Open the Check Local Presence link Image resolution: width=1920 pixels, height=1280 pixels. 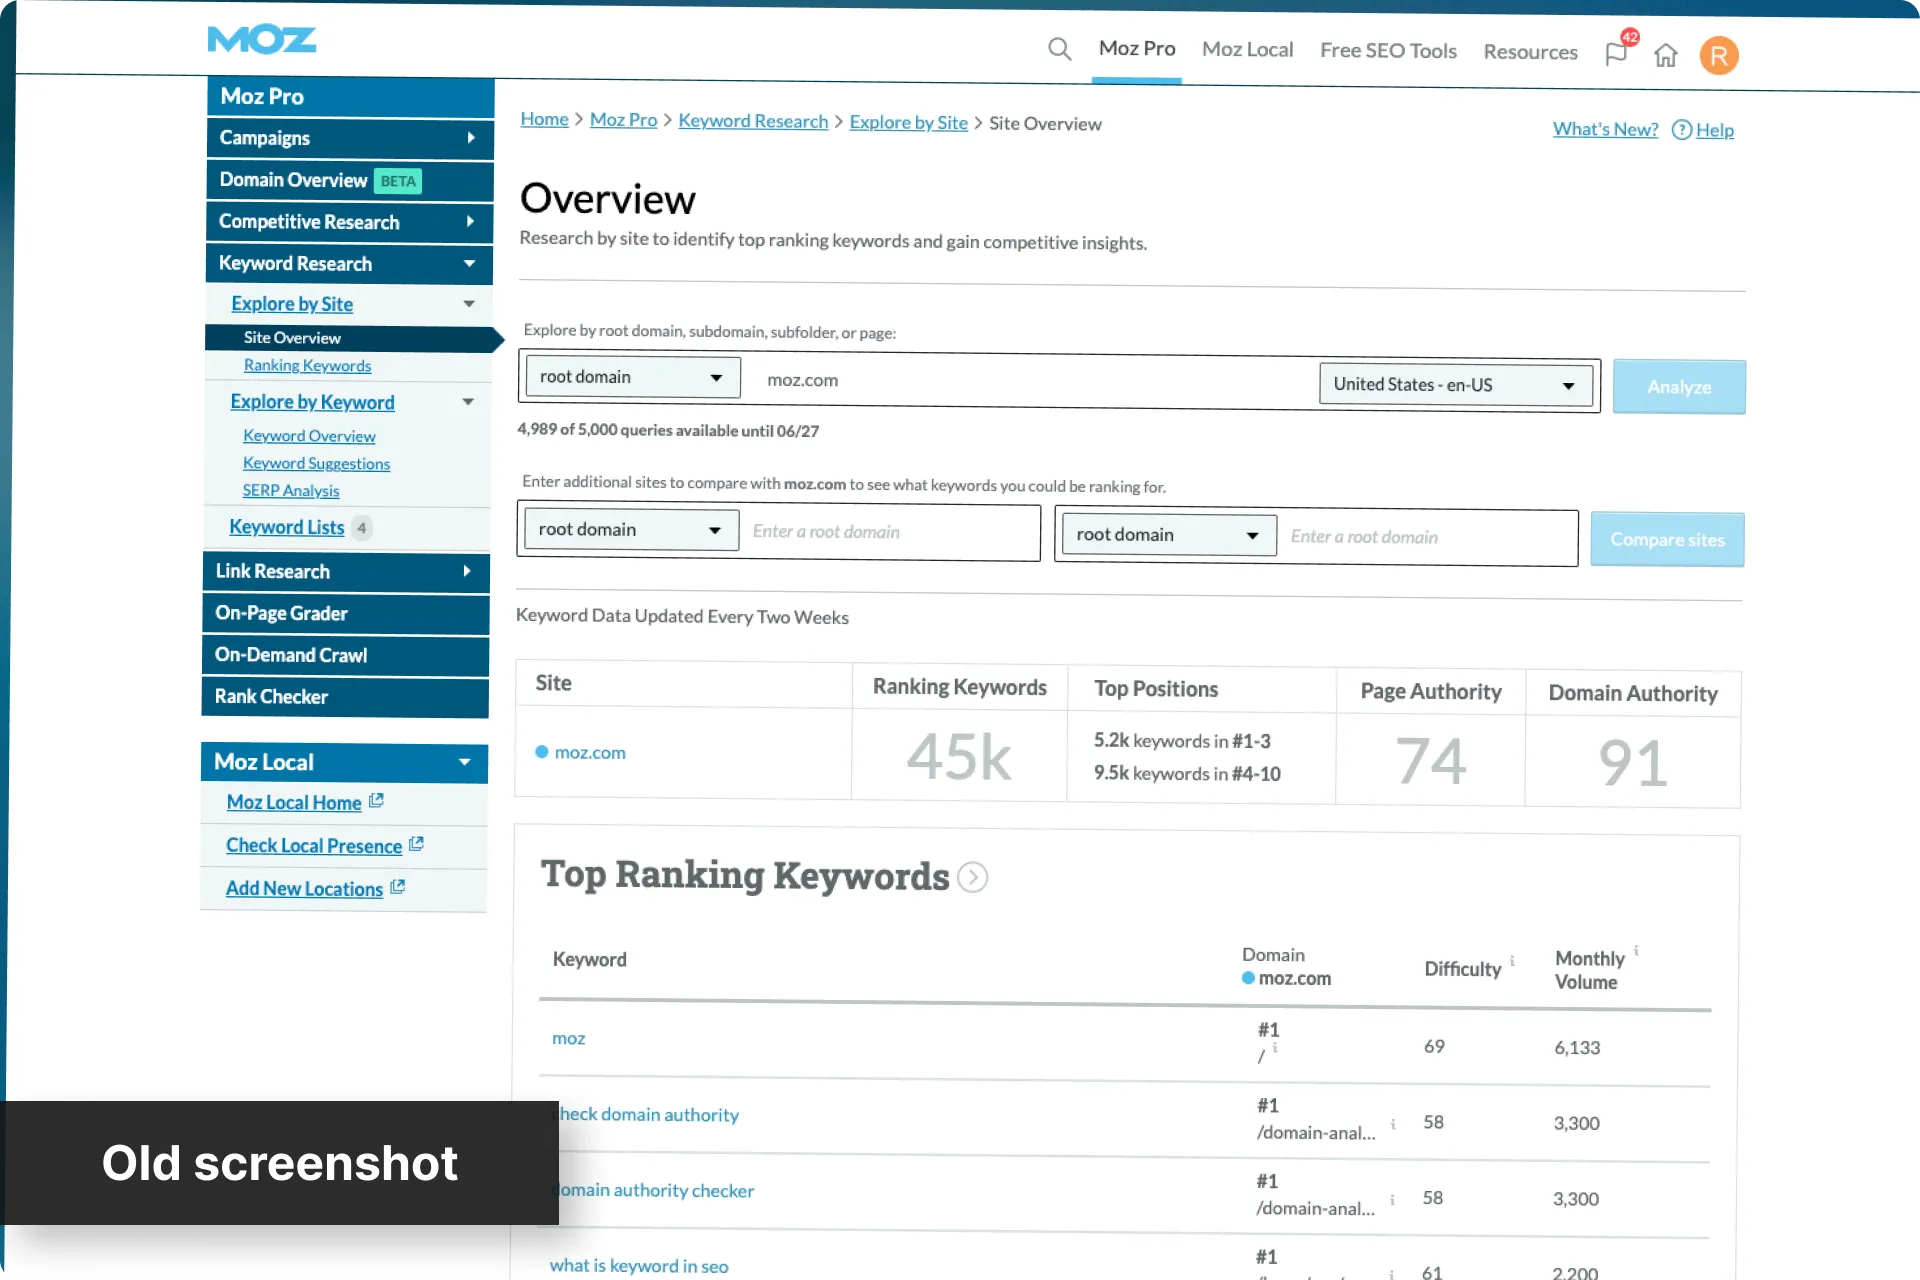click(314, 845)
